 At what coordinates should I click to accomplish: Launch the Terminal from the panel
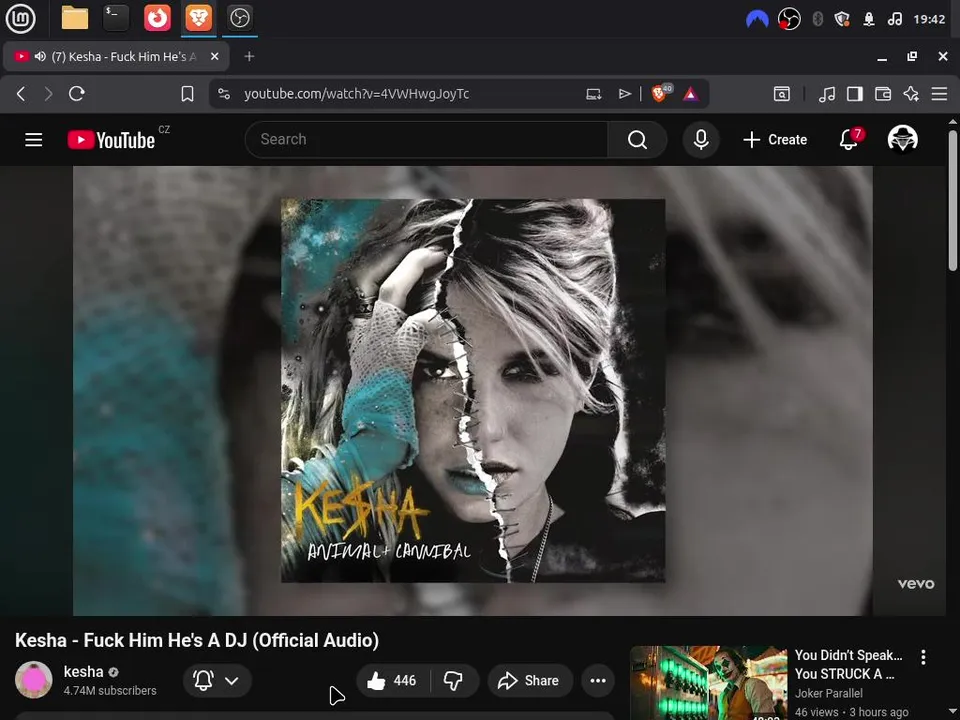(x=116, y=18)
